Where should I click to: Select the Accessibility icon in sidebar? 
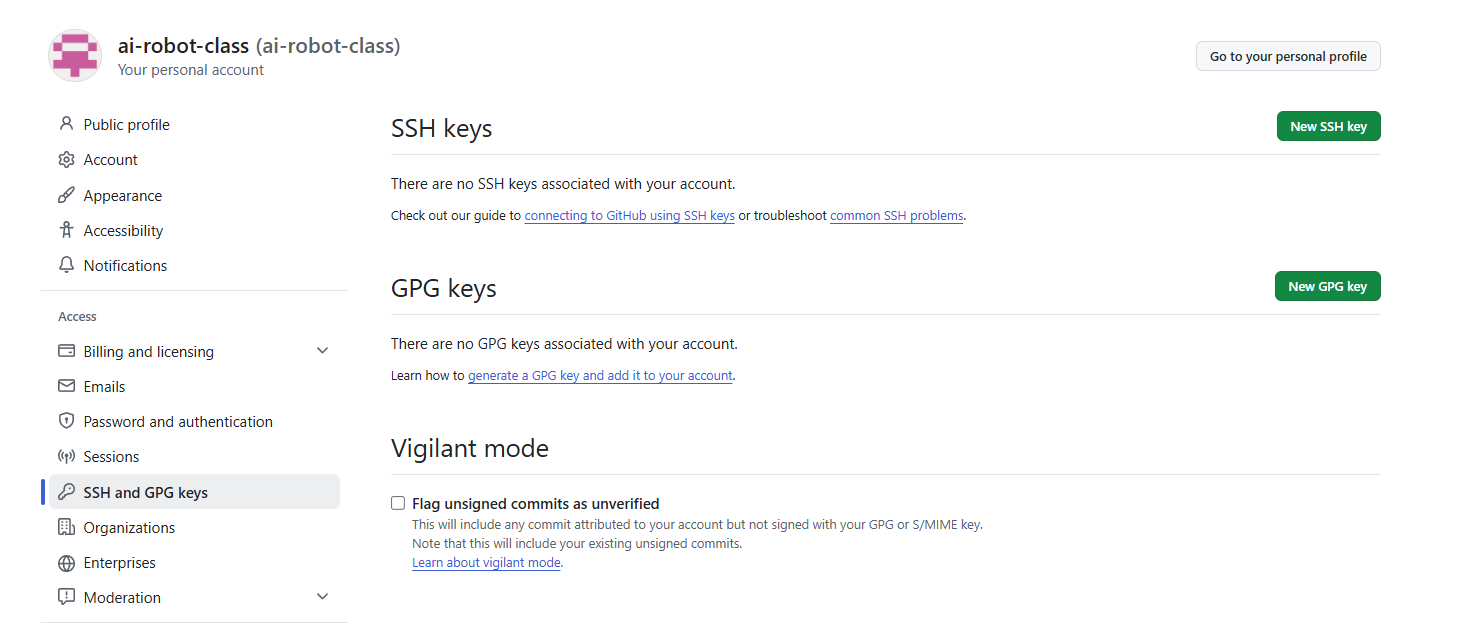coord(66,229)
